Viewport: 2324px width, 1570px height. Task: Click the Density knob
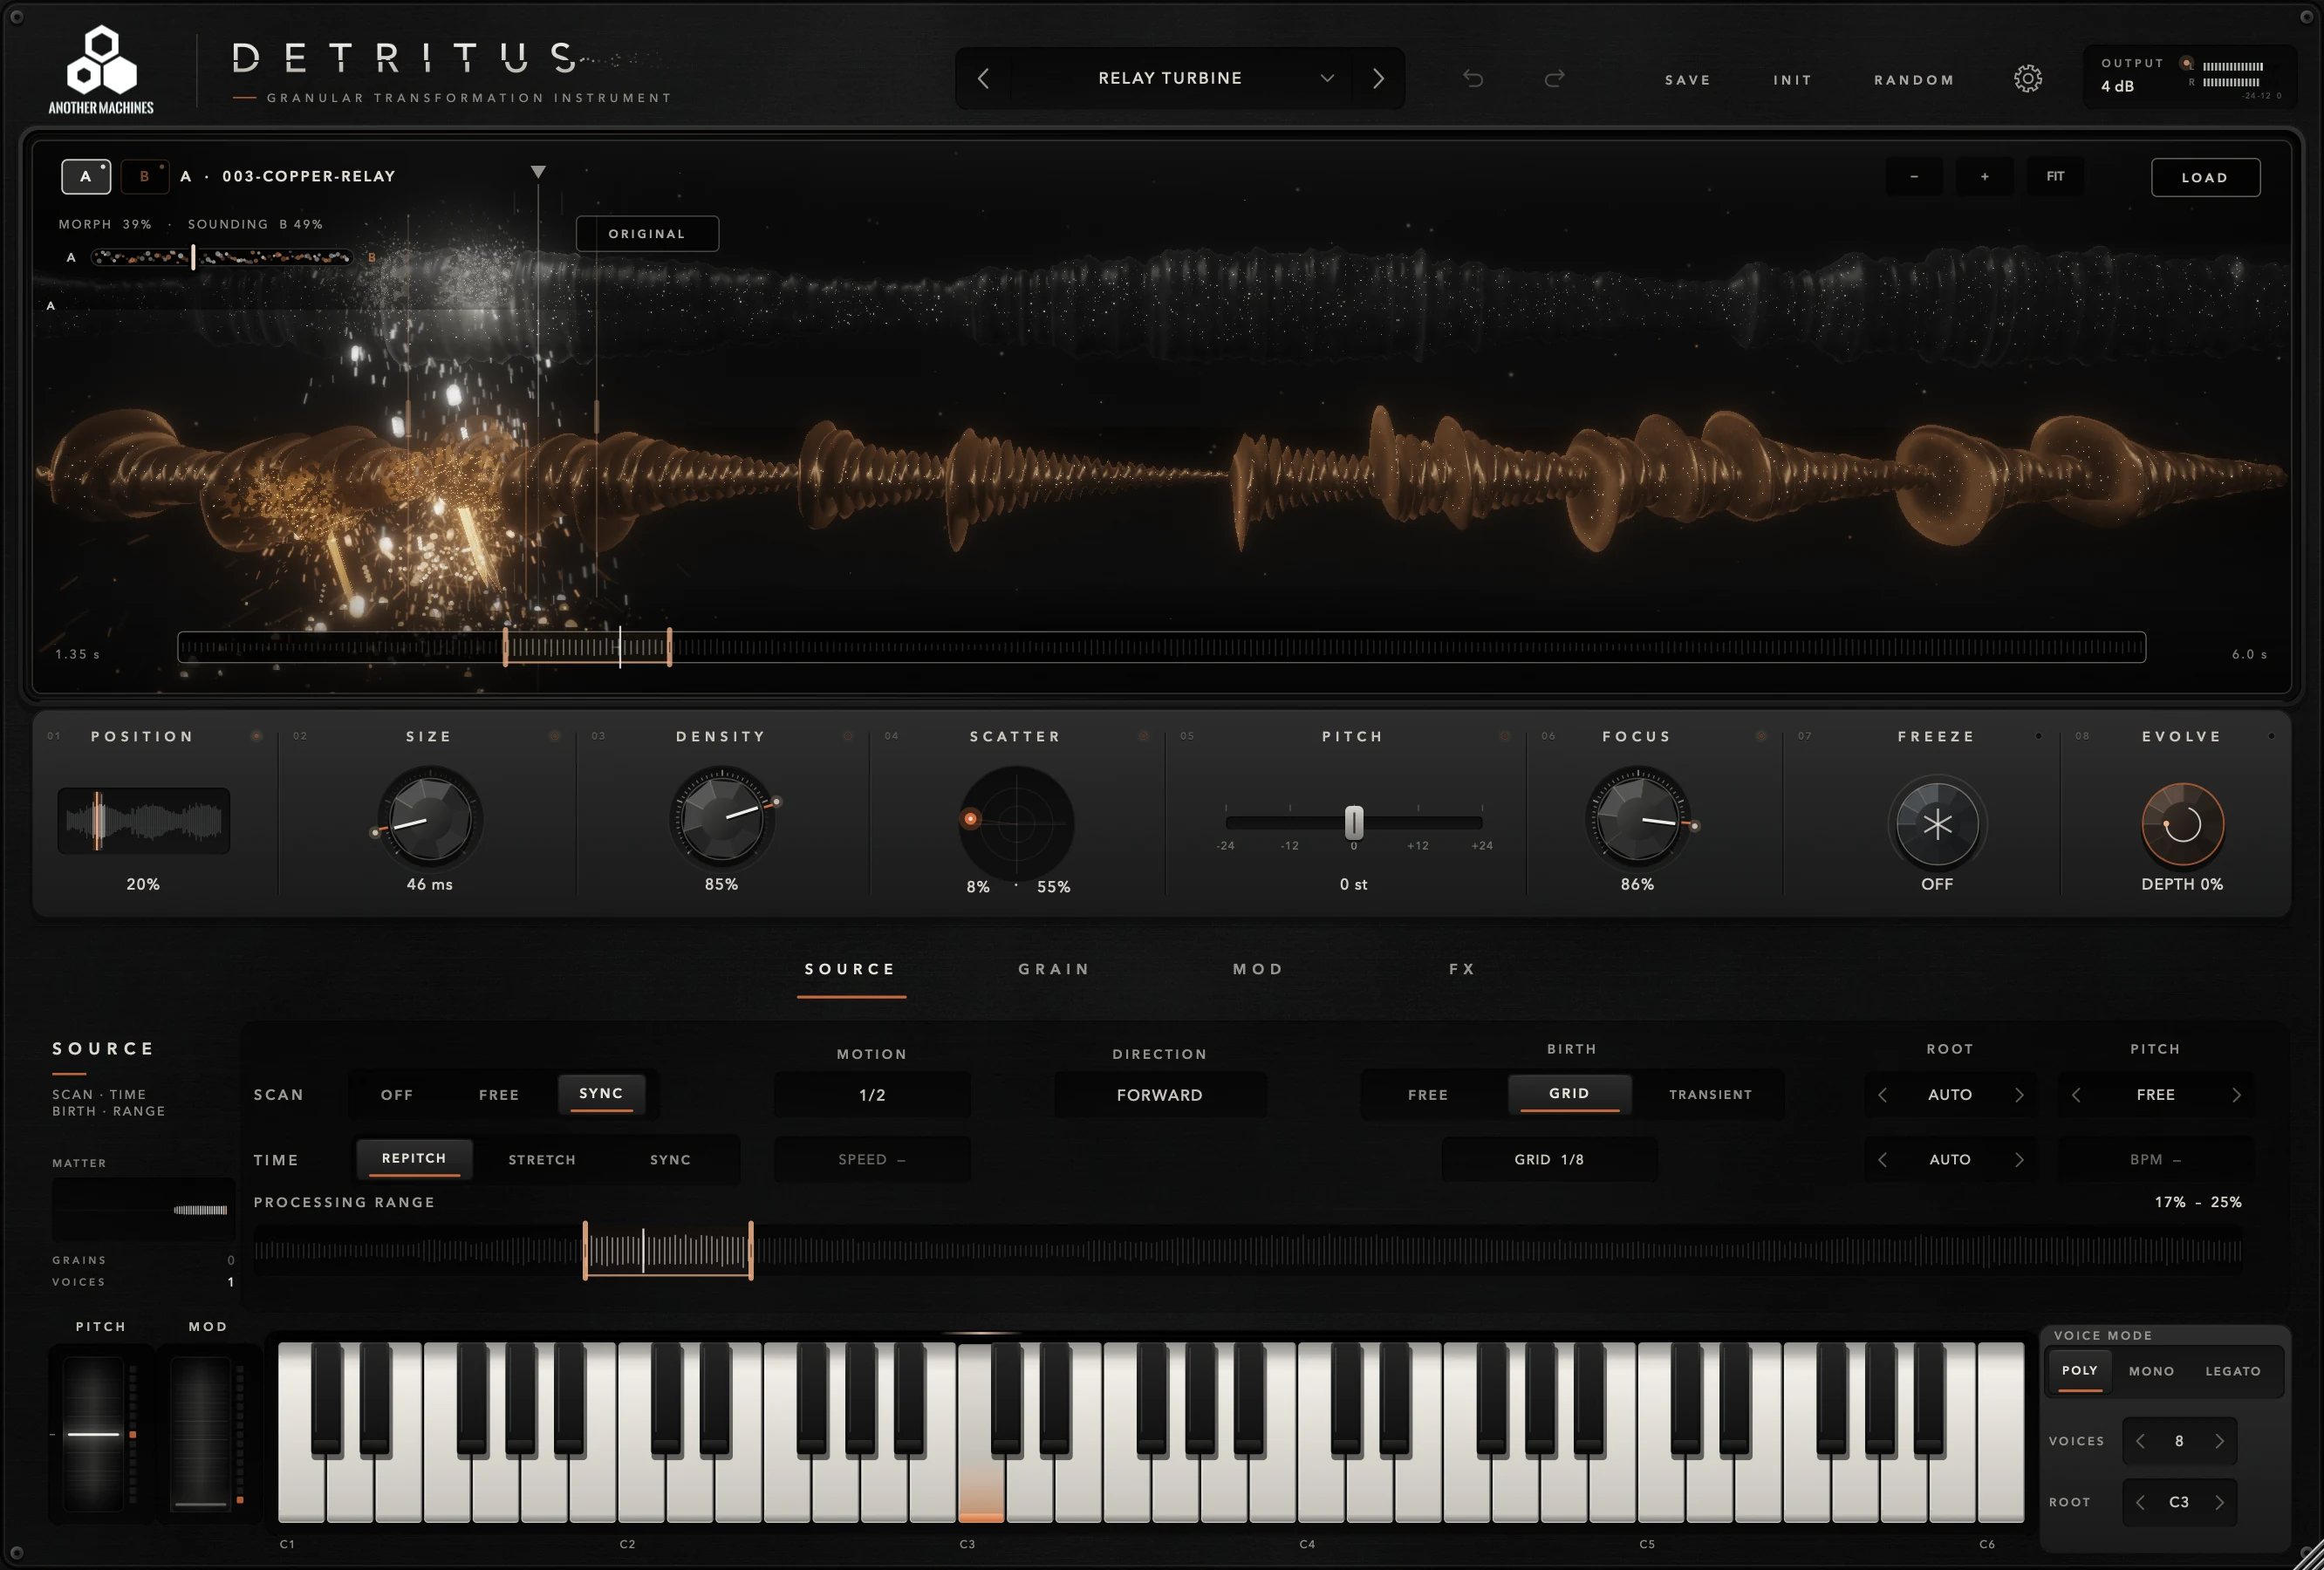coord(721,818)
